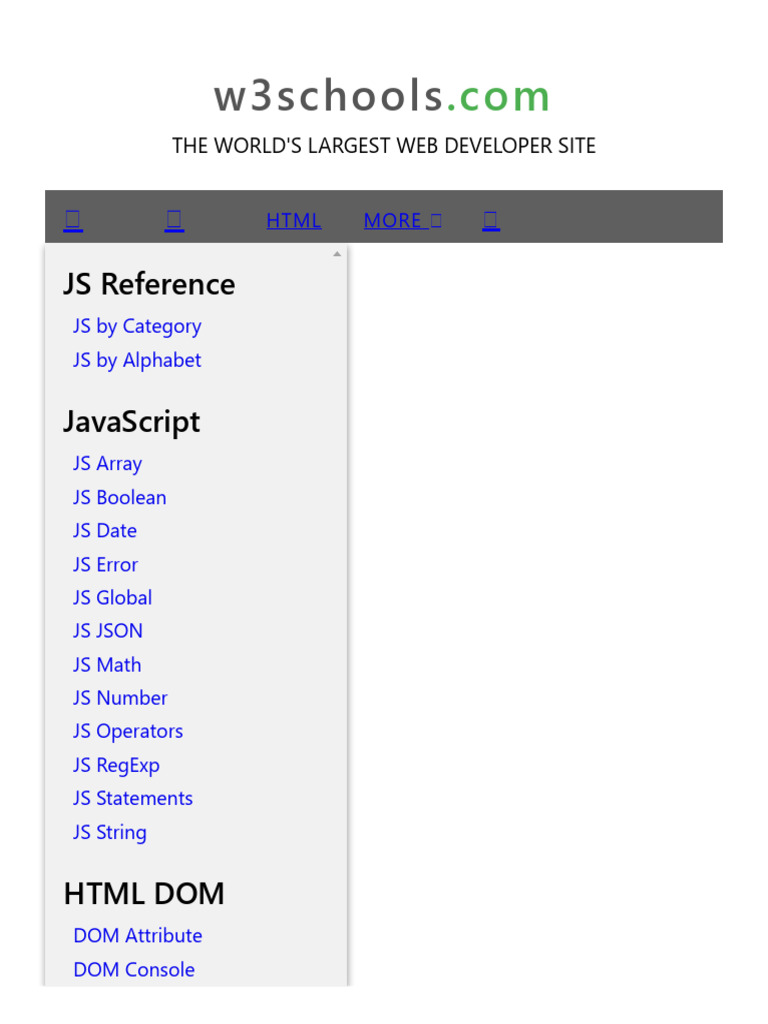
Task: Click the w3schools.com logo
Action: pyautogui.click(x=383, y=96)
